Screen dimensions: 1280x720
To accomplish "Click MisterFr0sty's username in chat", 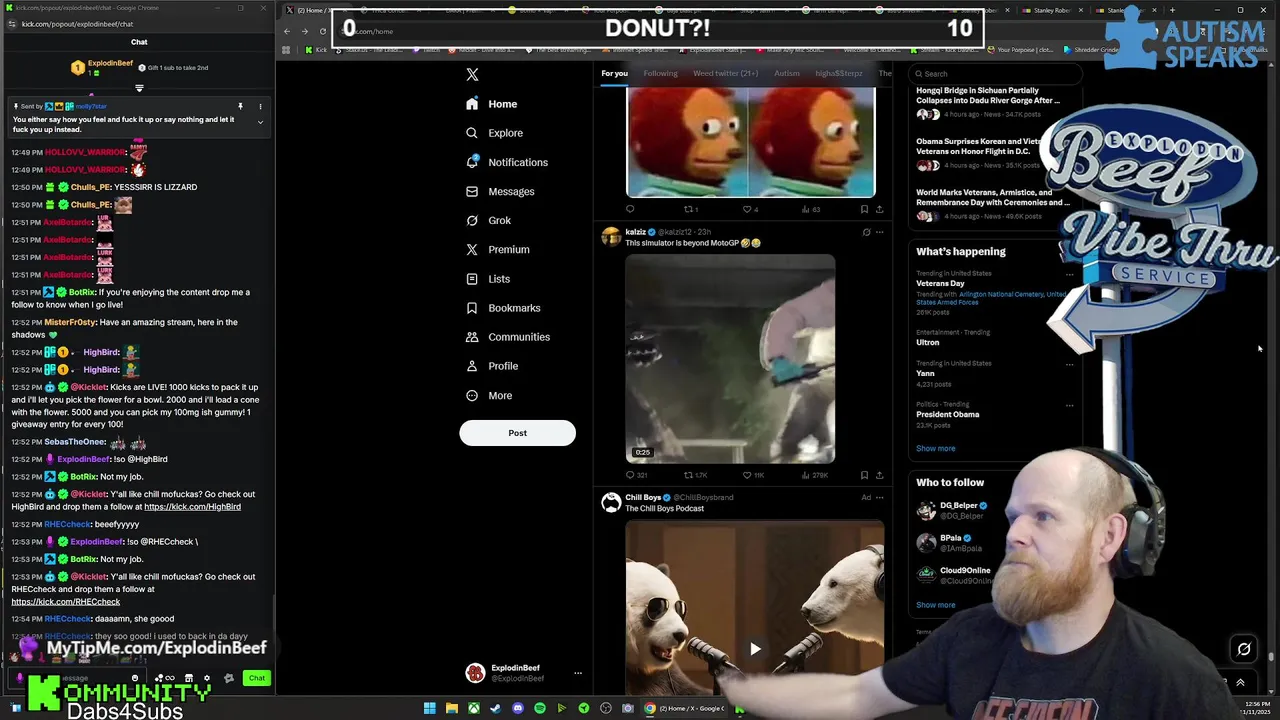I will [x=70, y=322].
